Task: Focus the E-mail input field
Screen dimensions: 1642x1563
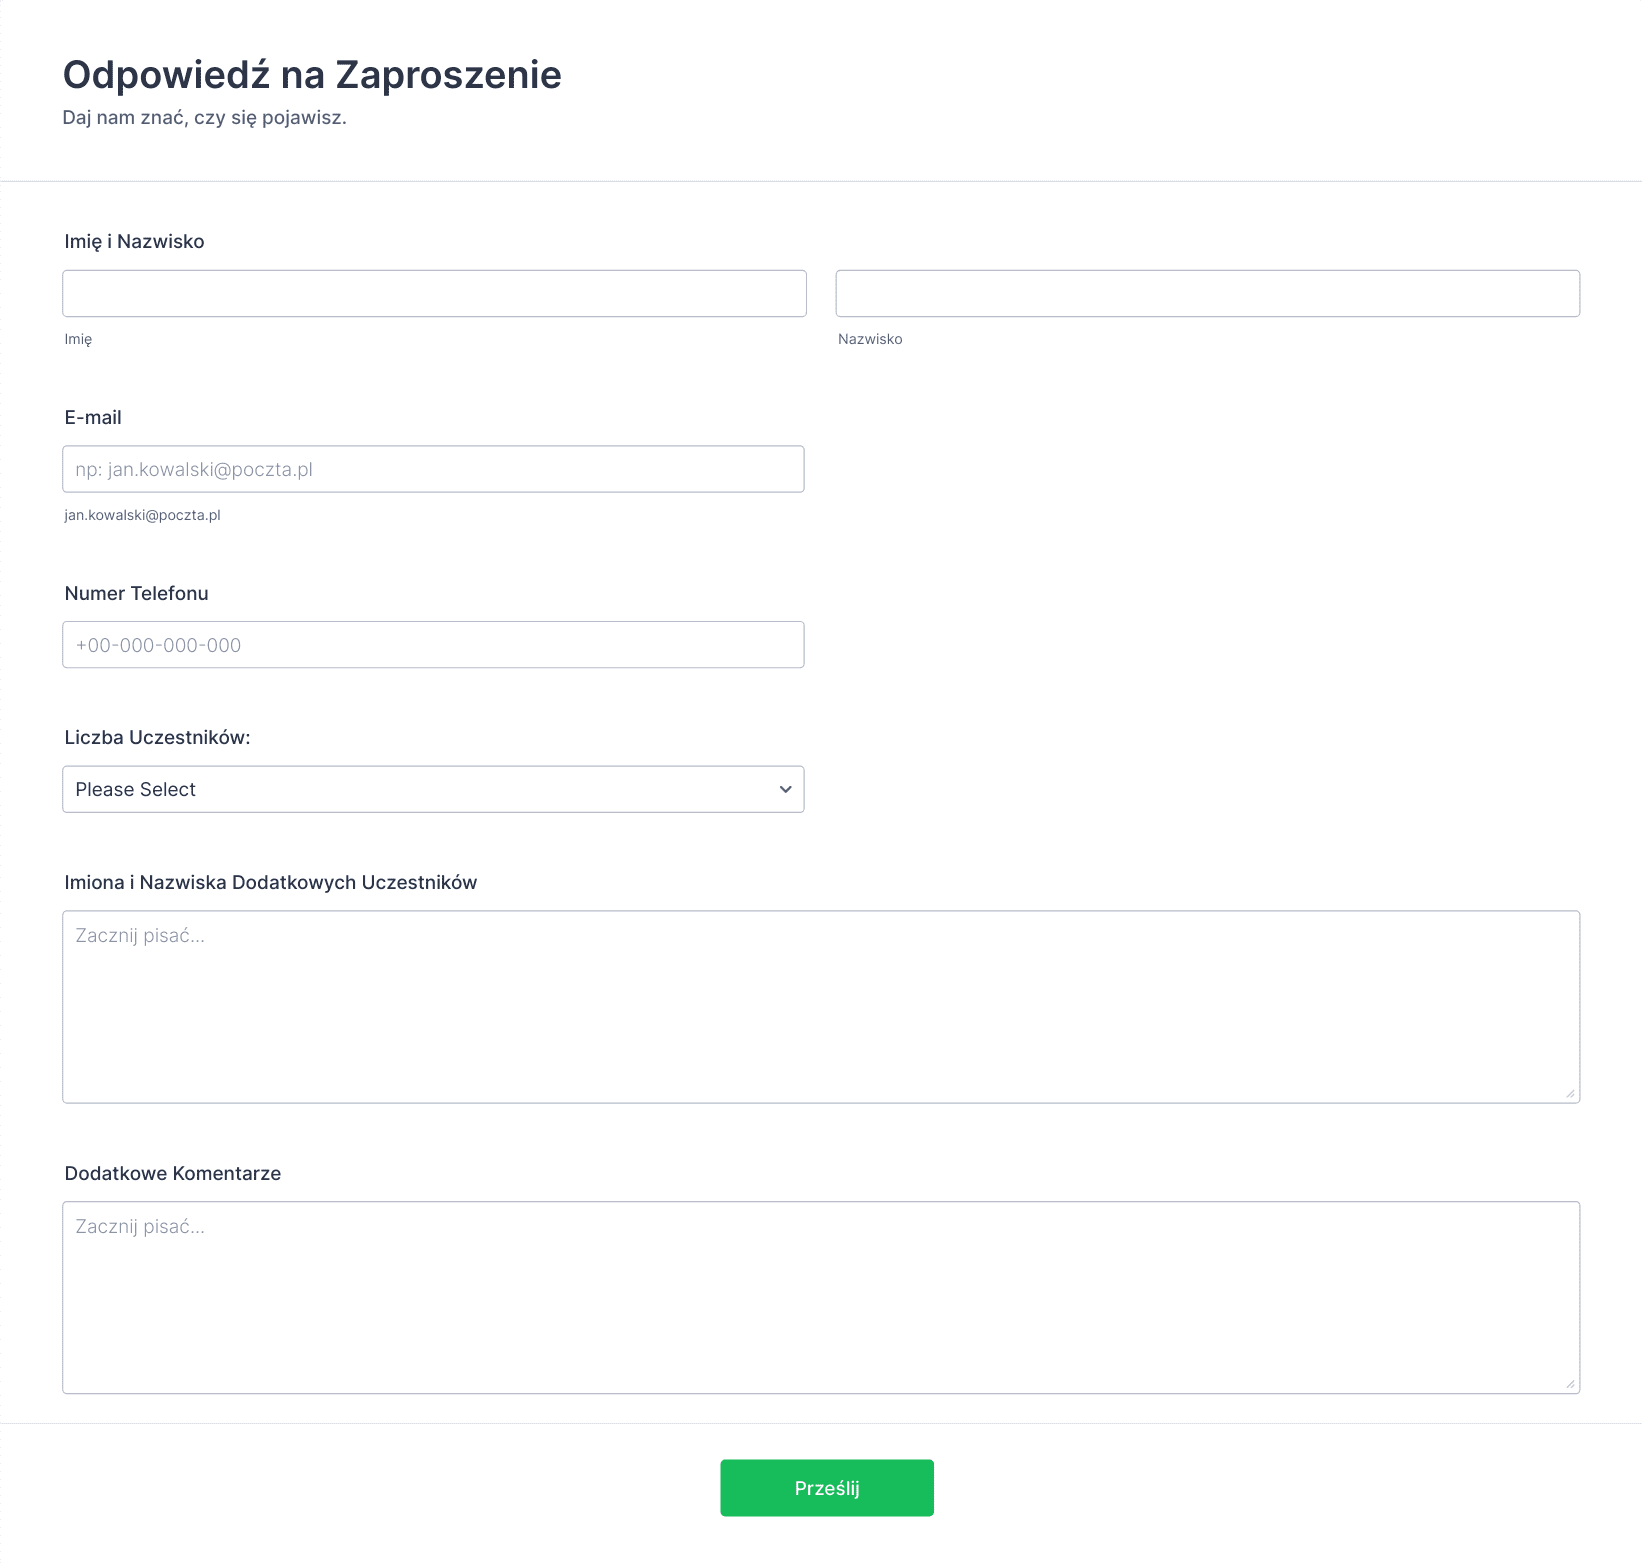Action: [x=433, y=469]
